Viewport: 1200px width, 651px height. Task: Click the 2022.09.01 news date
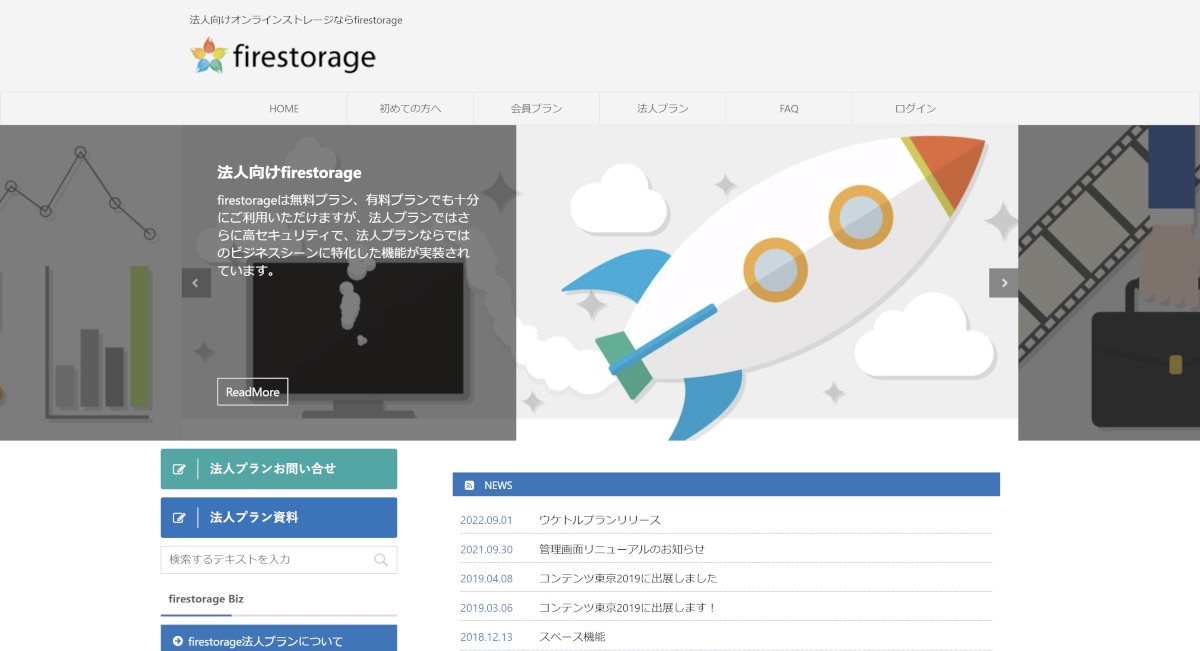[x=486, y=520]
